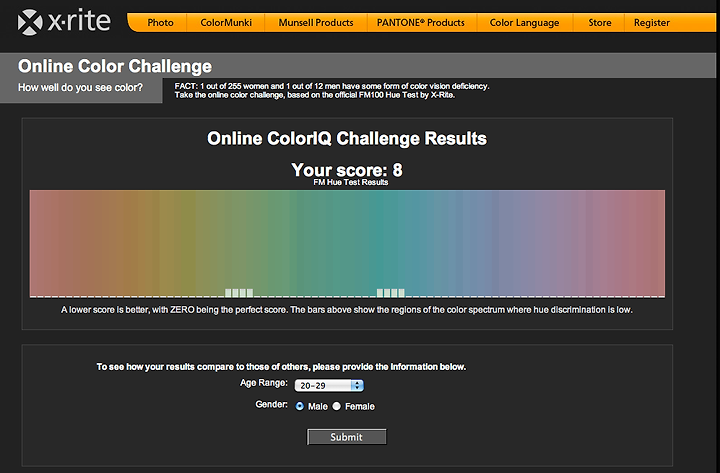Open PANTONE Products in the nav bar
Image resolution: width=720 pixels, height=473 pixels.
pyautogui.click(x=421, y=23)
